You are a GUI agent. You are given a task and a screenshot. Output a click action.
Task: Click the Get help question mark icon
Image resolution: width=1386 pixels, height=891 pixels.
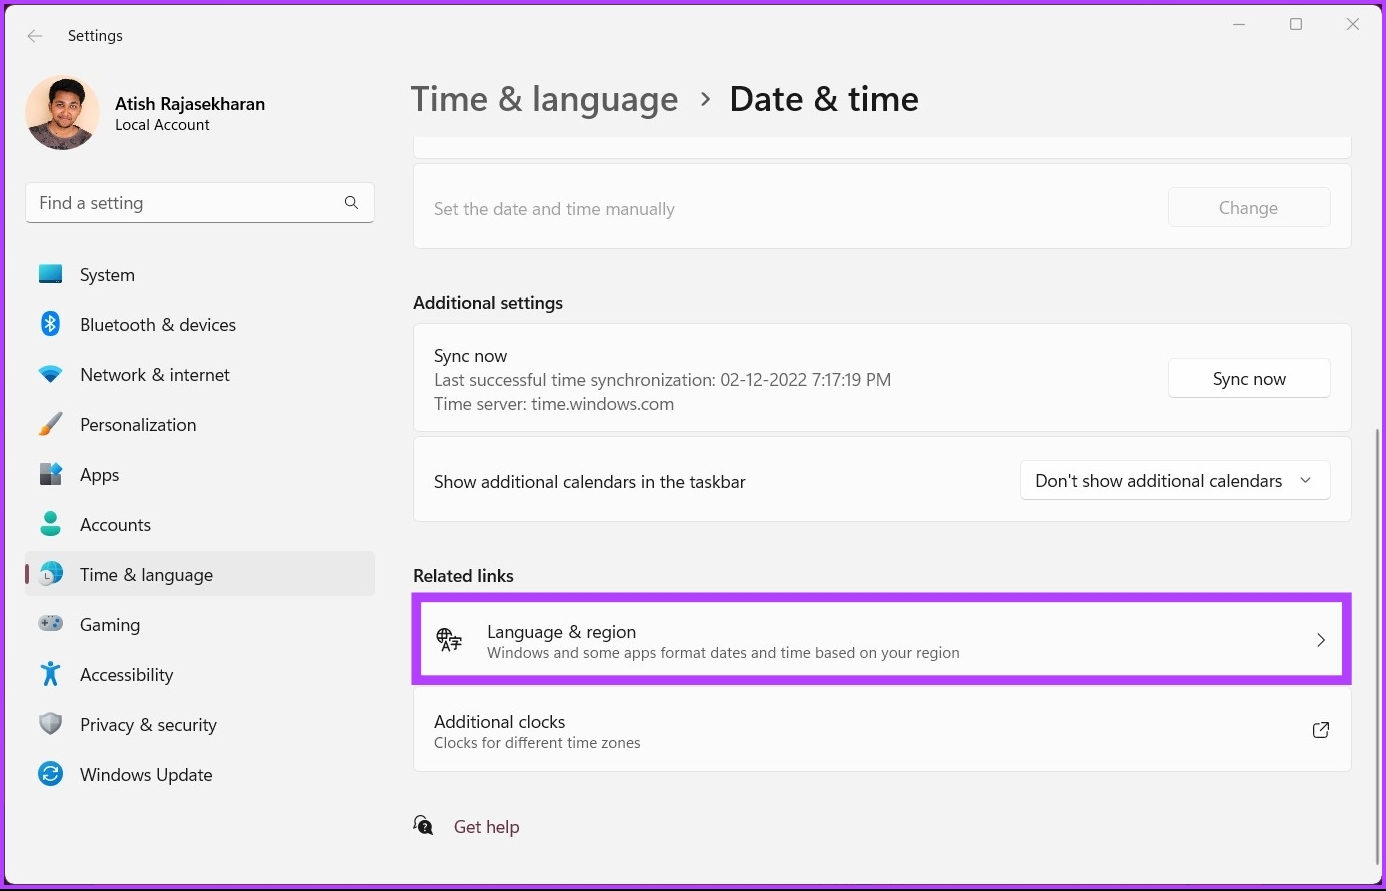(x=423, y=825)
